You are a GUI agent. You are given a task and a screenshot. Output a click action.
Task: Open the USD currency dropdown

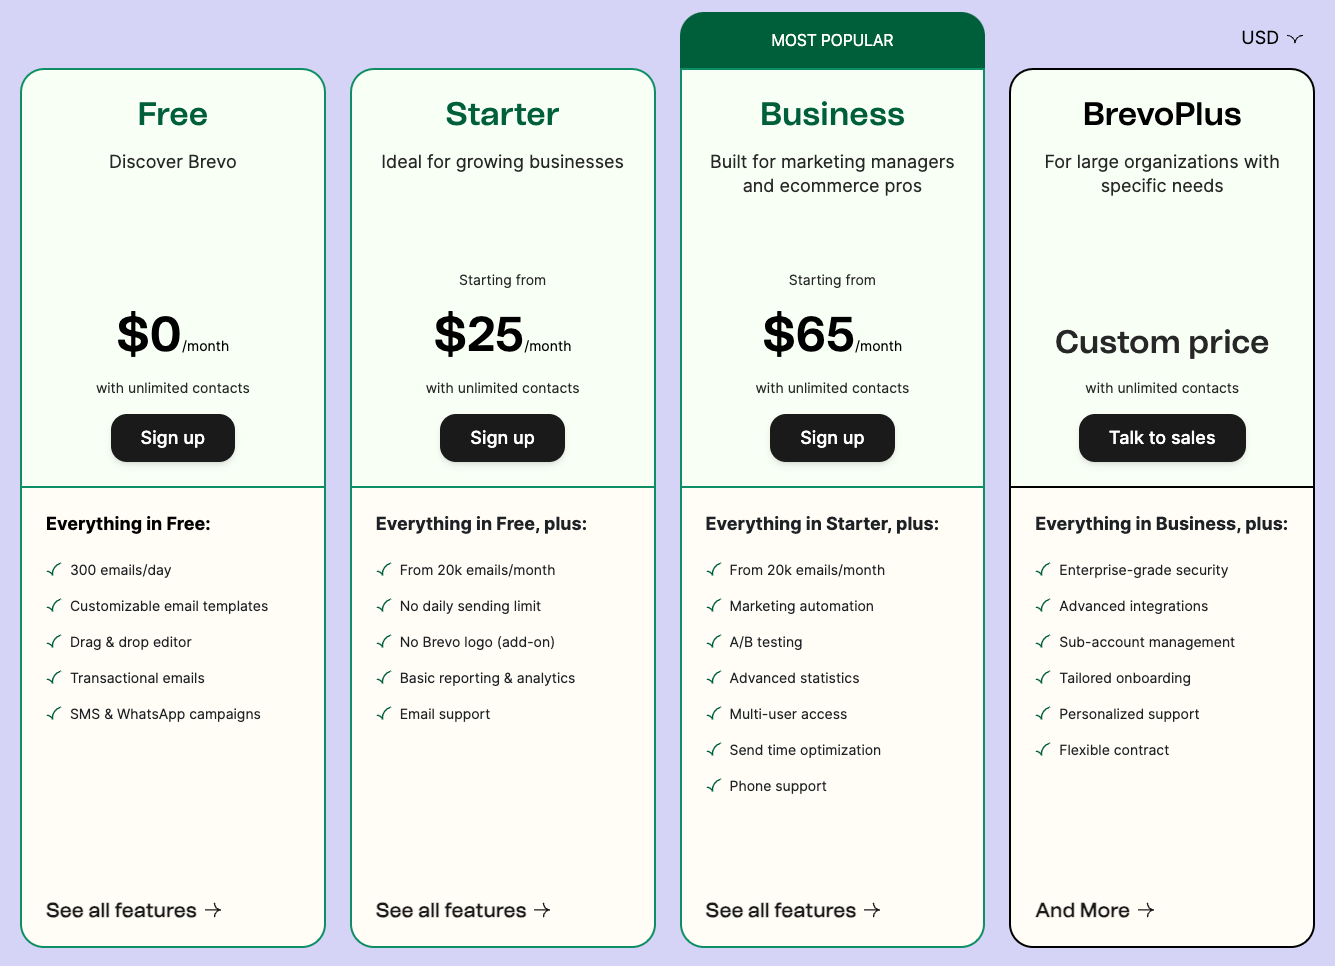point(1272,38)
